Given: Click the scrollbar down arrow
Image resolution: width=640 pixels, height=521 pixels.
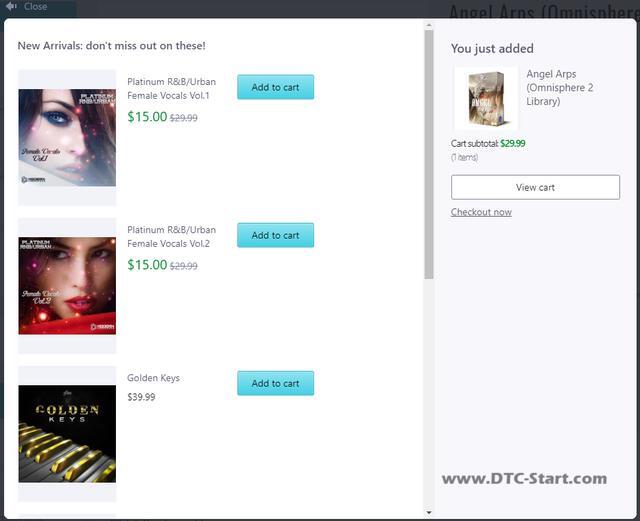Looking at the screenshot, I should pos(429,512).
